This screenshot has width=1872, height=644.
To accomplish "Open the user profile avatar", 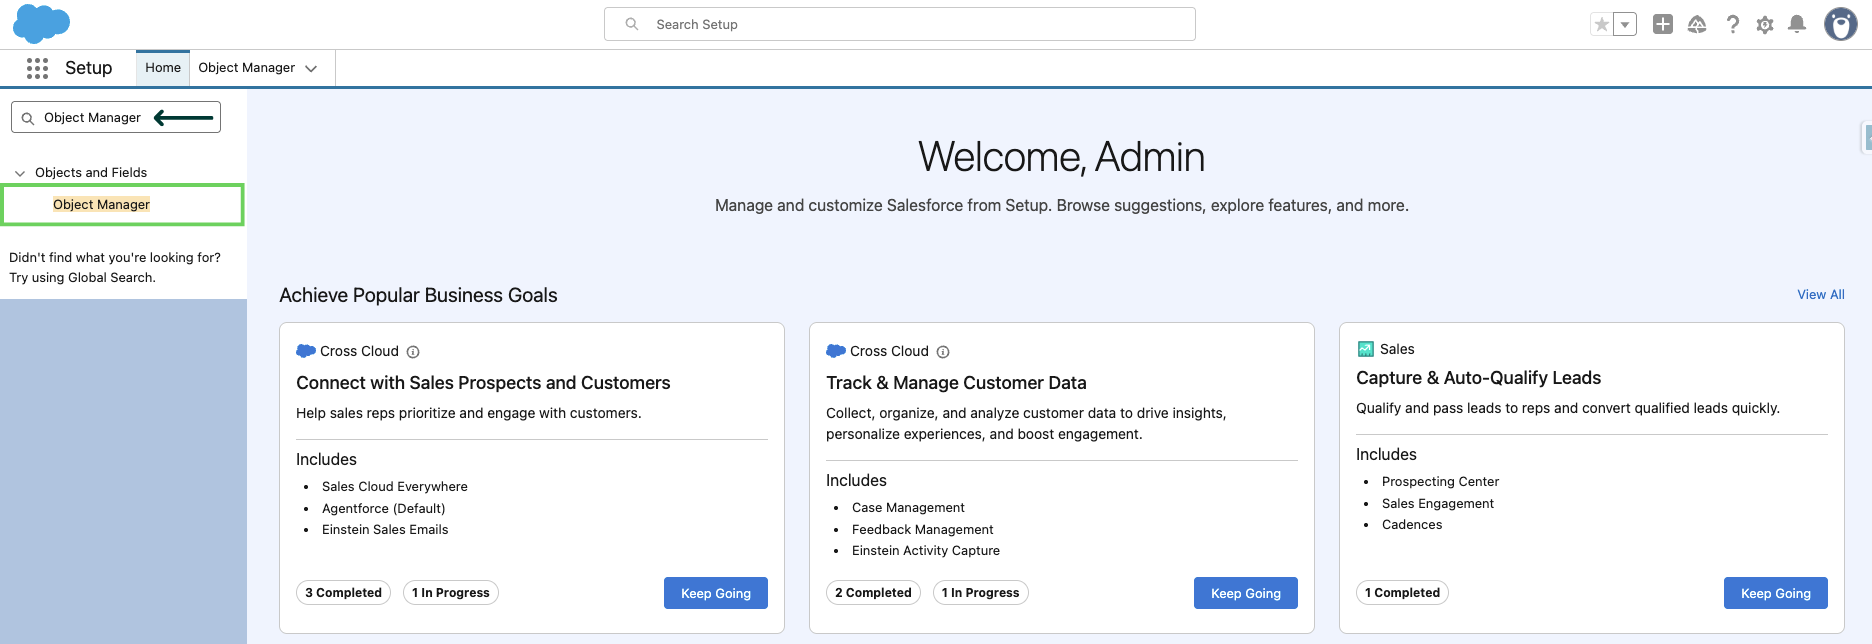I will click(x=1840, y=24).
